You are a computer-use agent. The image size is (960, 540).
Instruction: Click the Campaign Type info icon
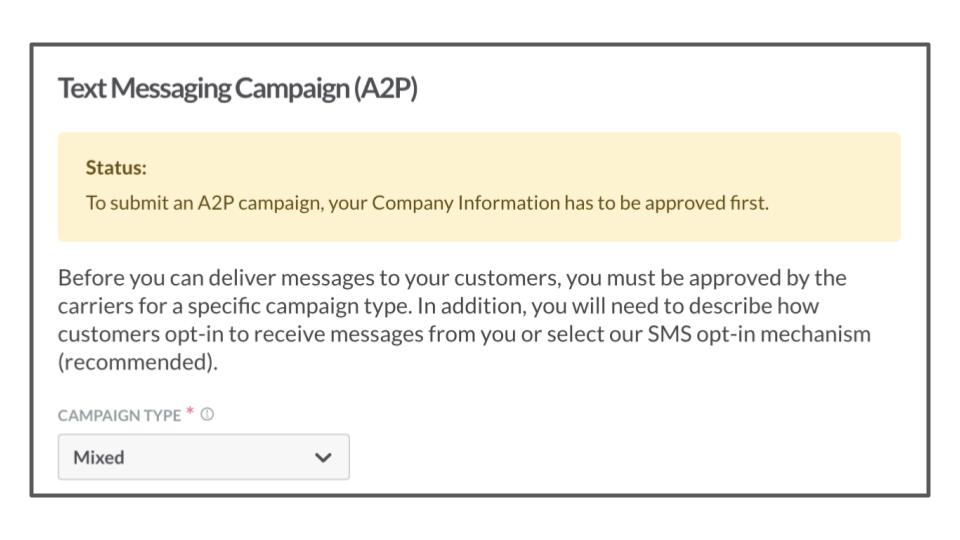tap(208, 414)
